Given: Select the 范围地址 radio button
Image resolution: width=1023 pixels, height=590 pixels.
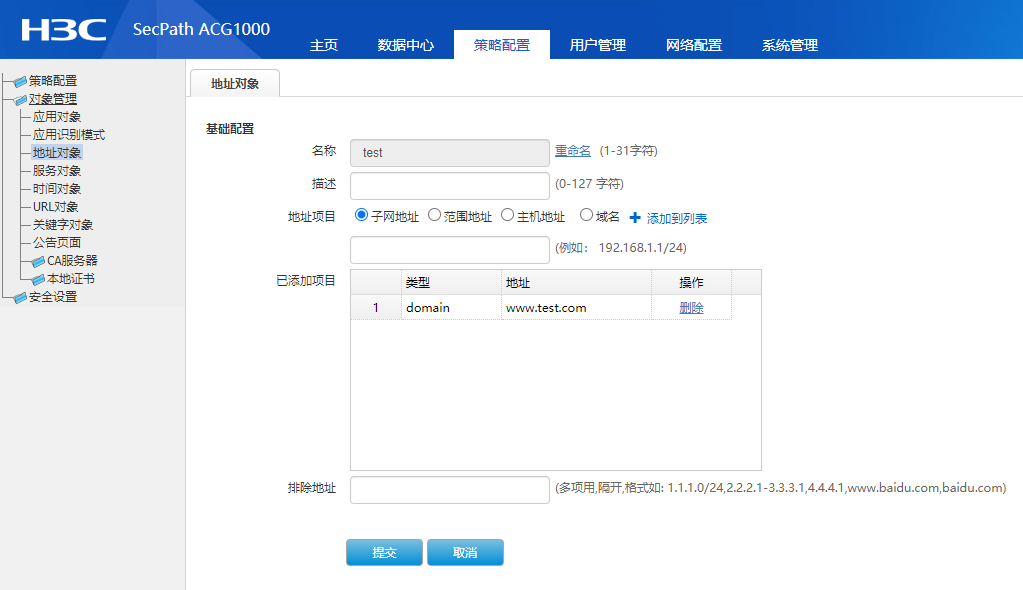Looking at the screenshot, I should 434,215.
